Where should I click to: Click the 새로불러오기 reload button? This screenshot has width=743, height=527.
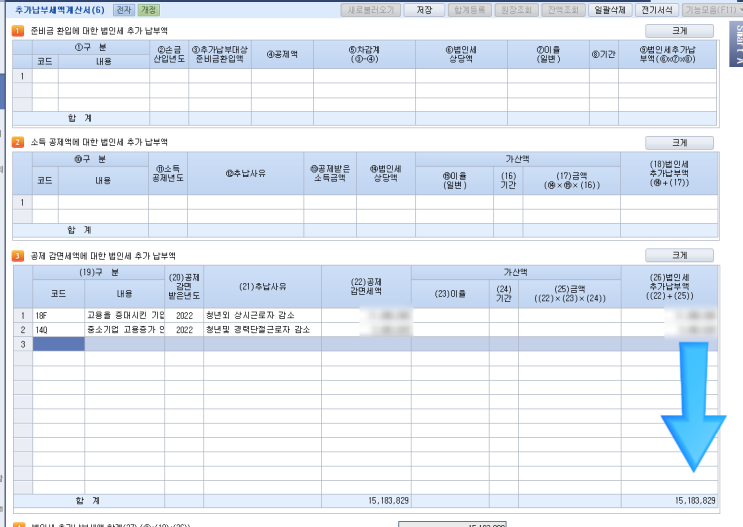tap(371, 10)
